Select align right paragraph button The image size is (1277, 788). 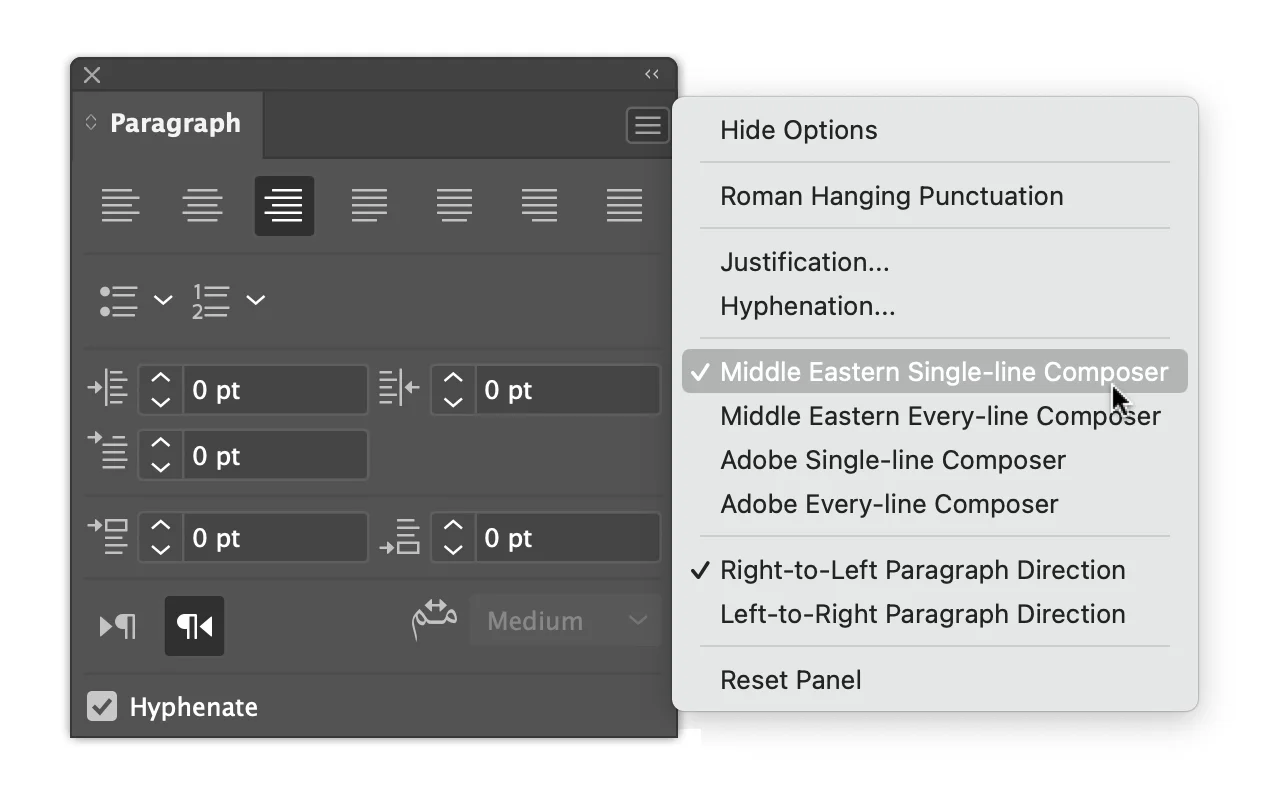tap(284, 206)
